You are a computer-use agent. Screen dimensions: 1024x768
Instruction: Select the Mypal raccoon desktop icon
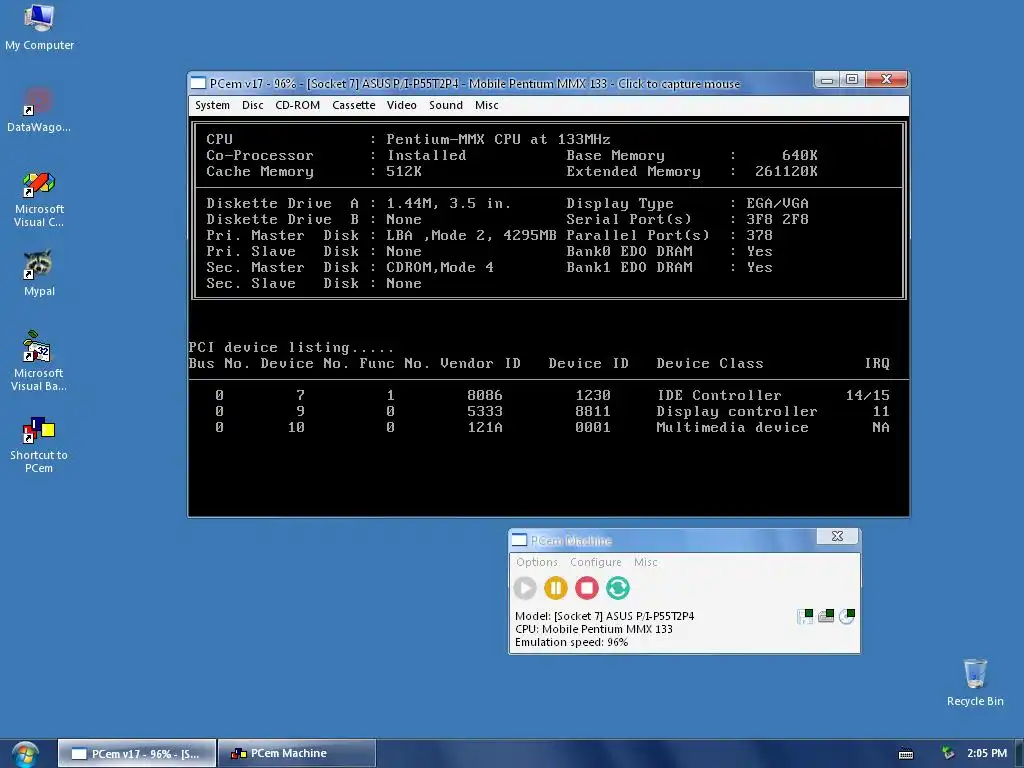(39, 274)
